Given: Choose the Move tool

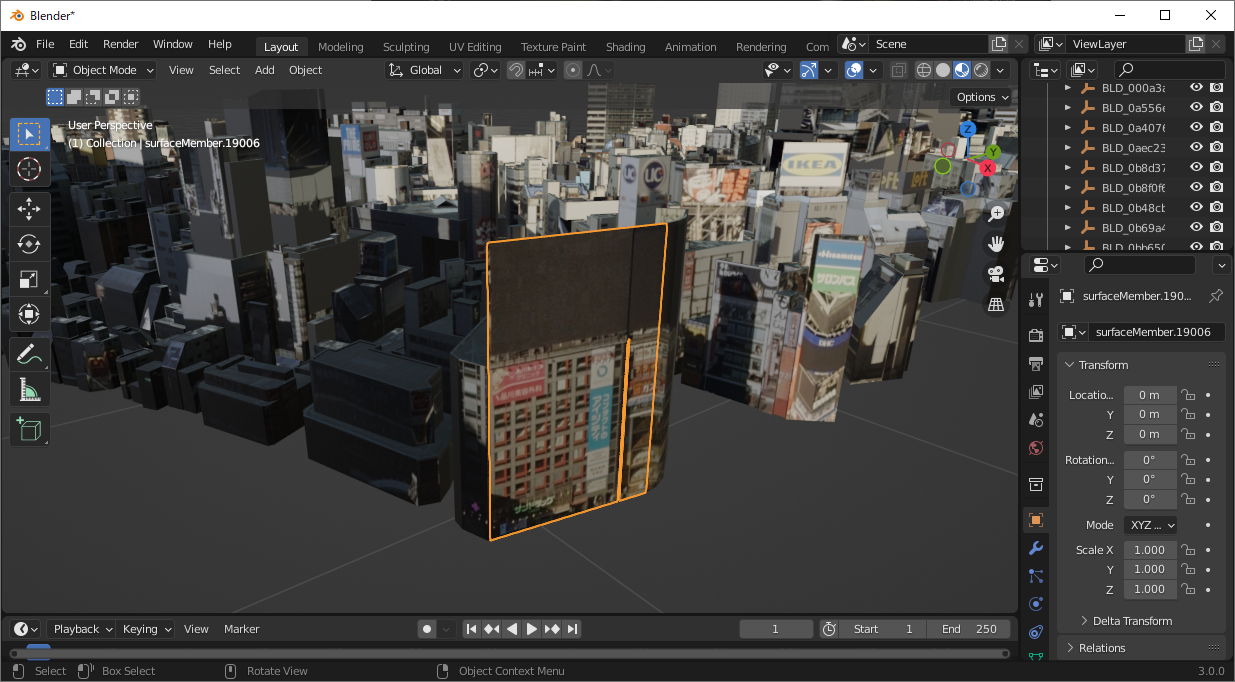Looking at the screenshot, I should pyautogui.click(x=29, y=208).
